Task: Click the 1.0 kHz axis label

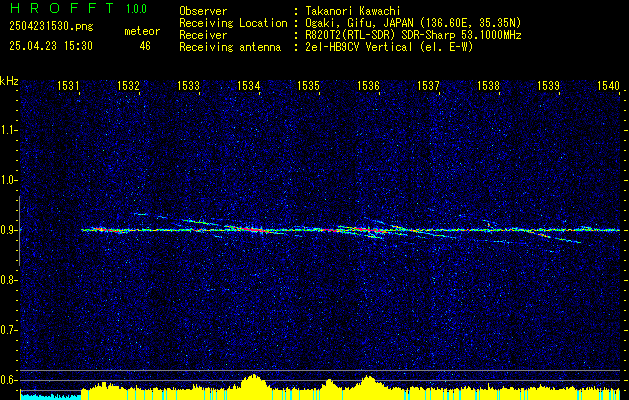Action: pos(8,180)
